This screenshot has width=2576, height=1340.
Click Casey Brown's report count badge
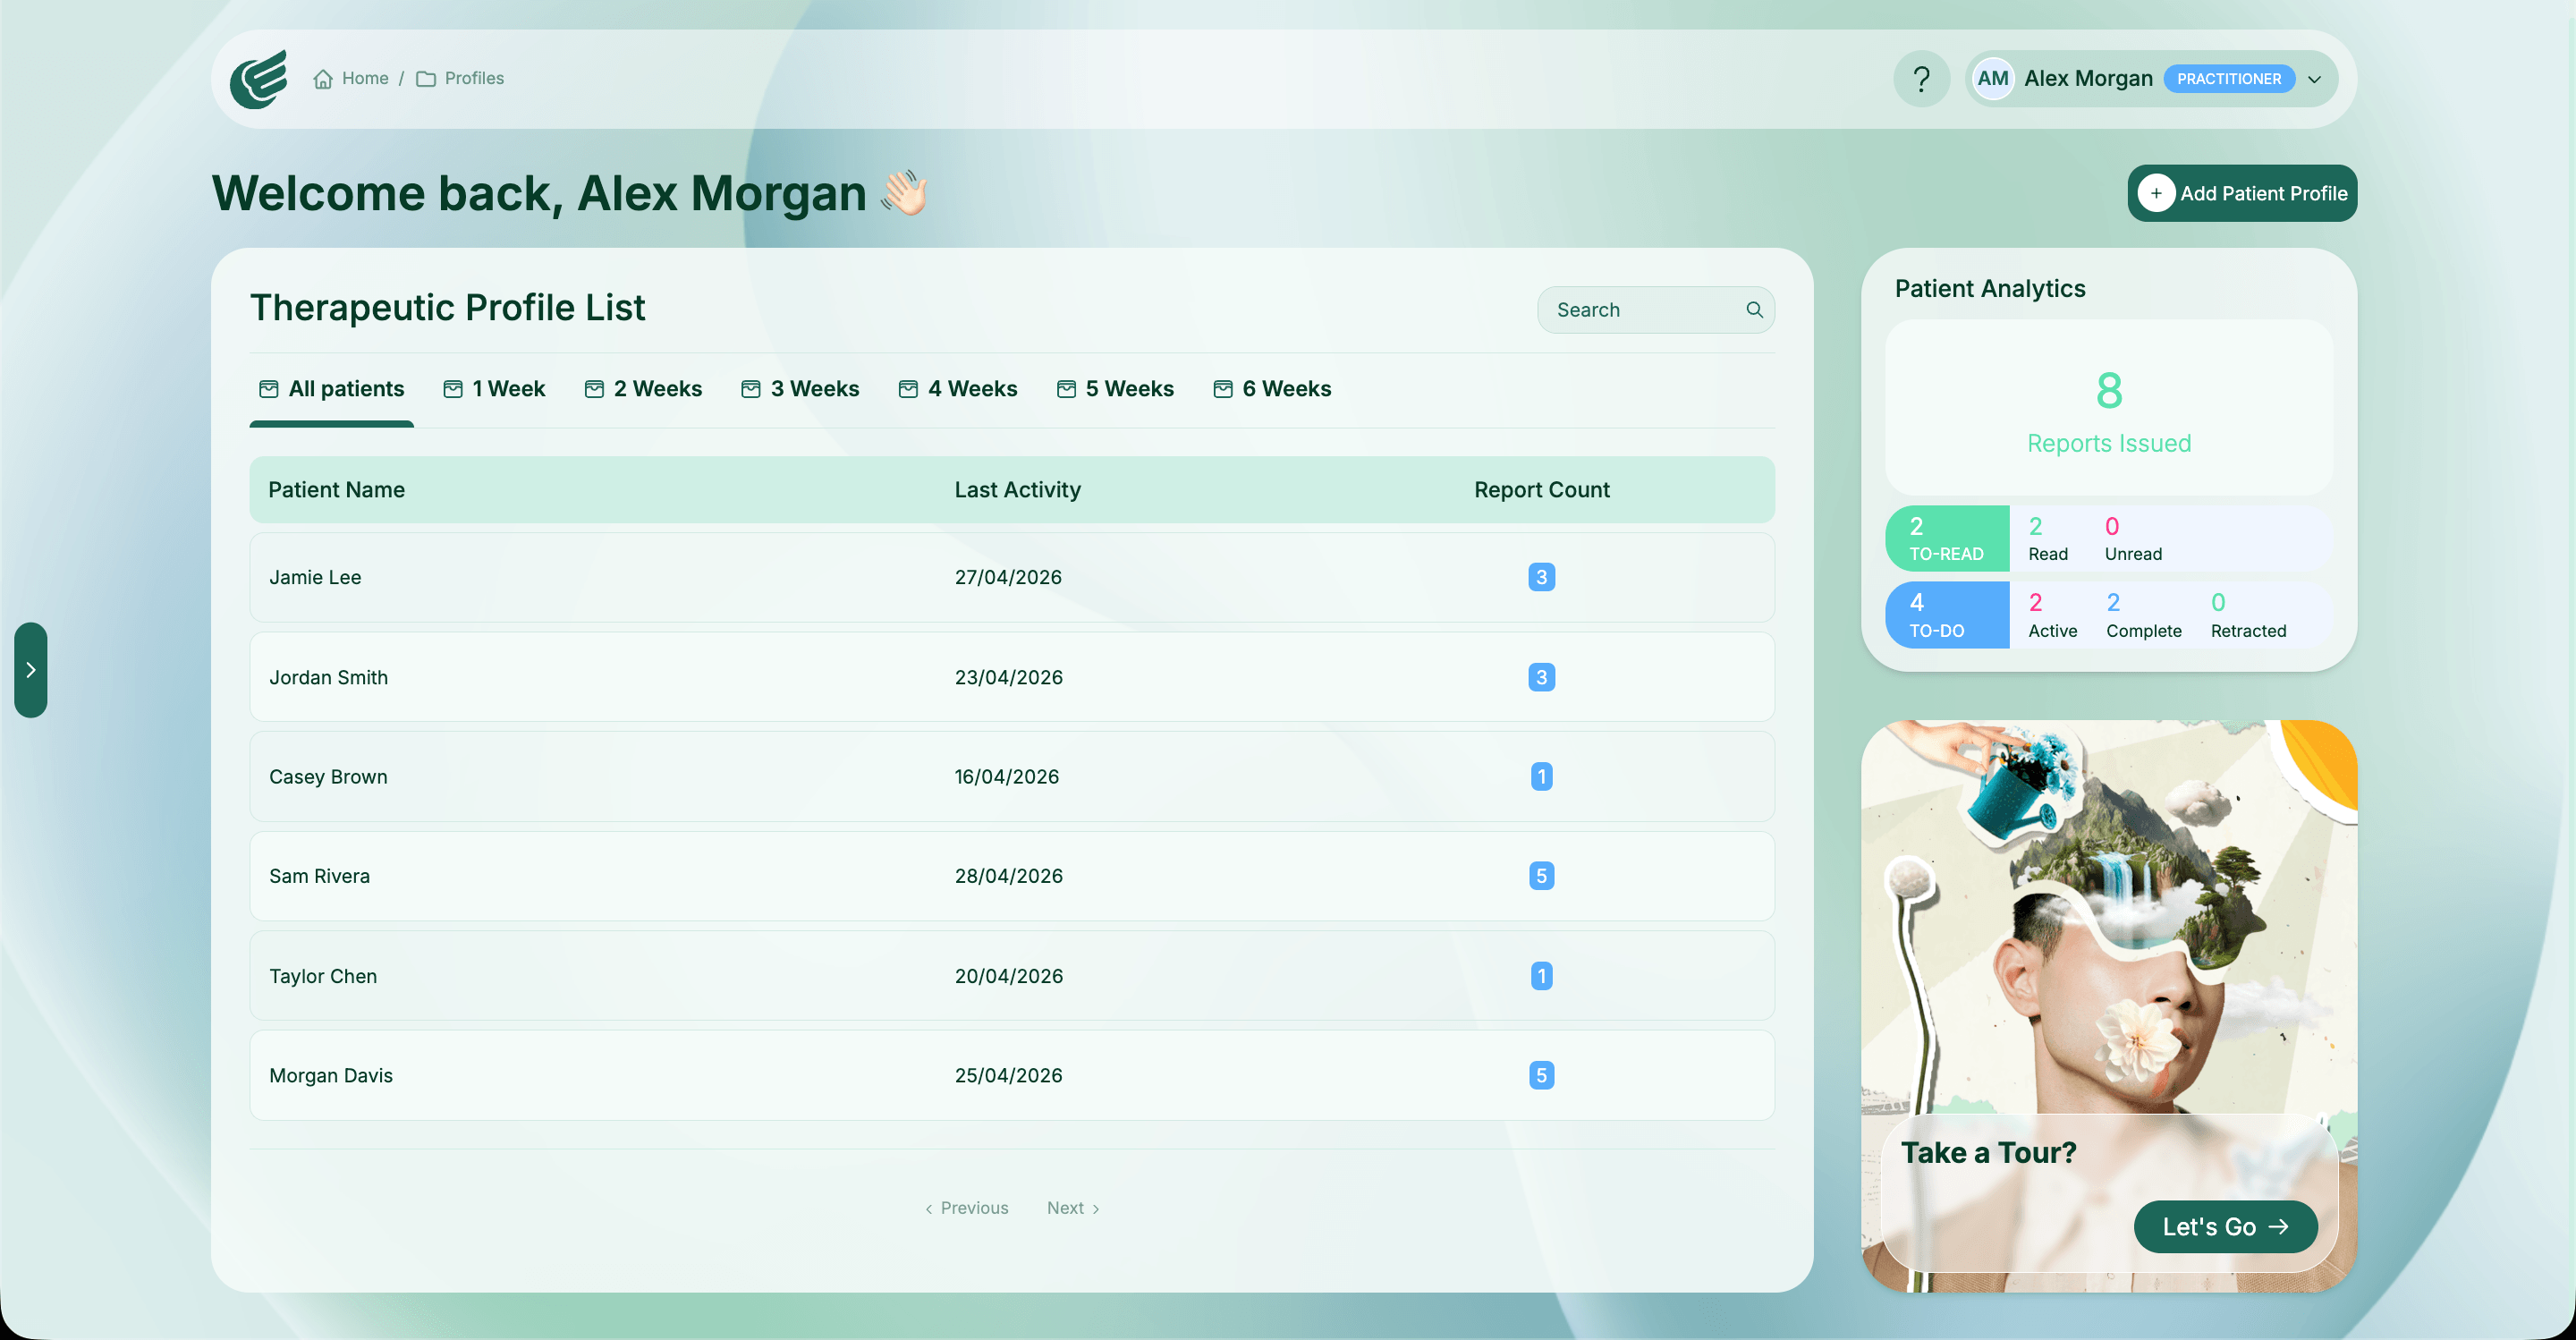click(x=1541, y=777)
